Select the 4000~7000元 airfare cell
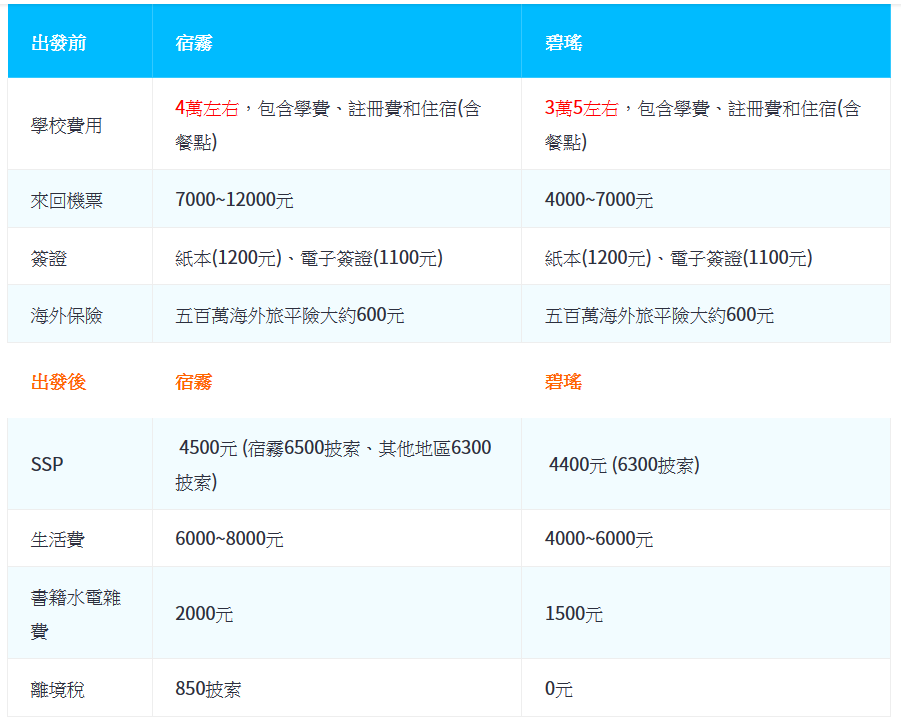The image size is (901, 724). pyautogui.click(x=599, y=200)
